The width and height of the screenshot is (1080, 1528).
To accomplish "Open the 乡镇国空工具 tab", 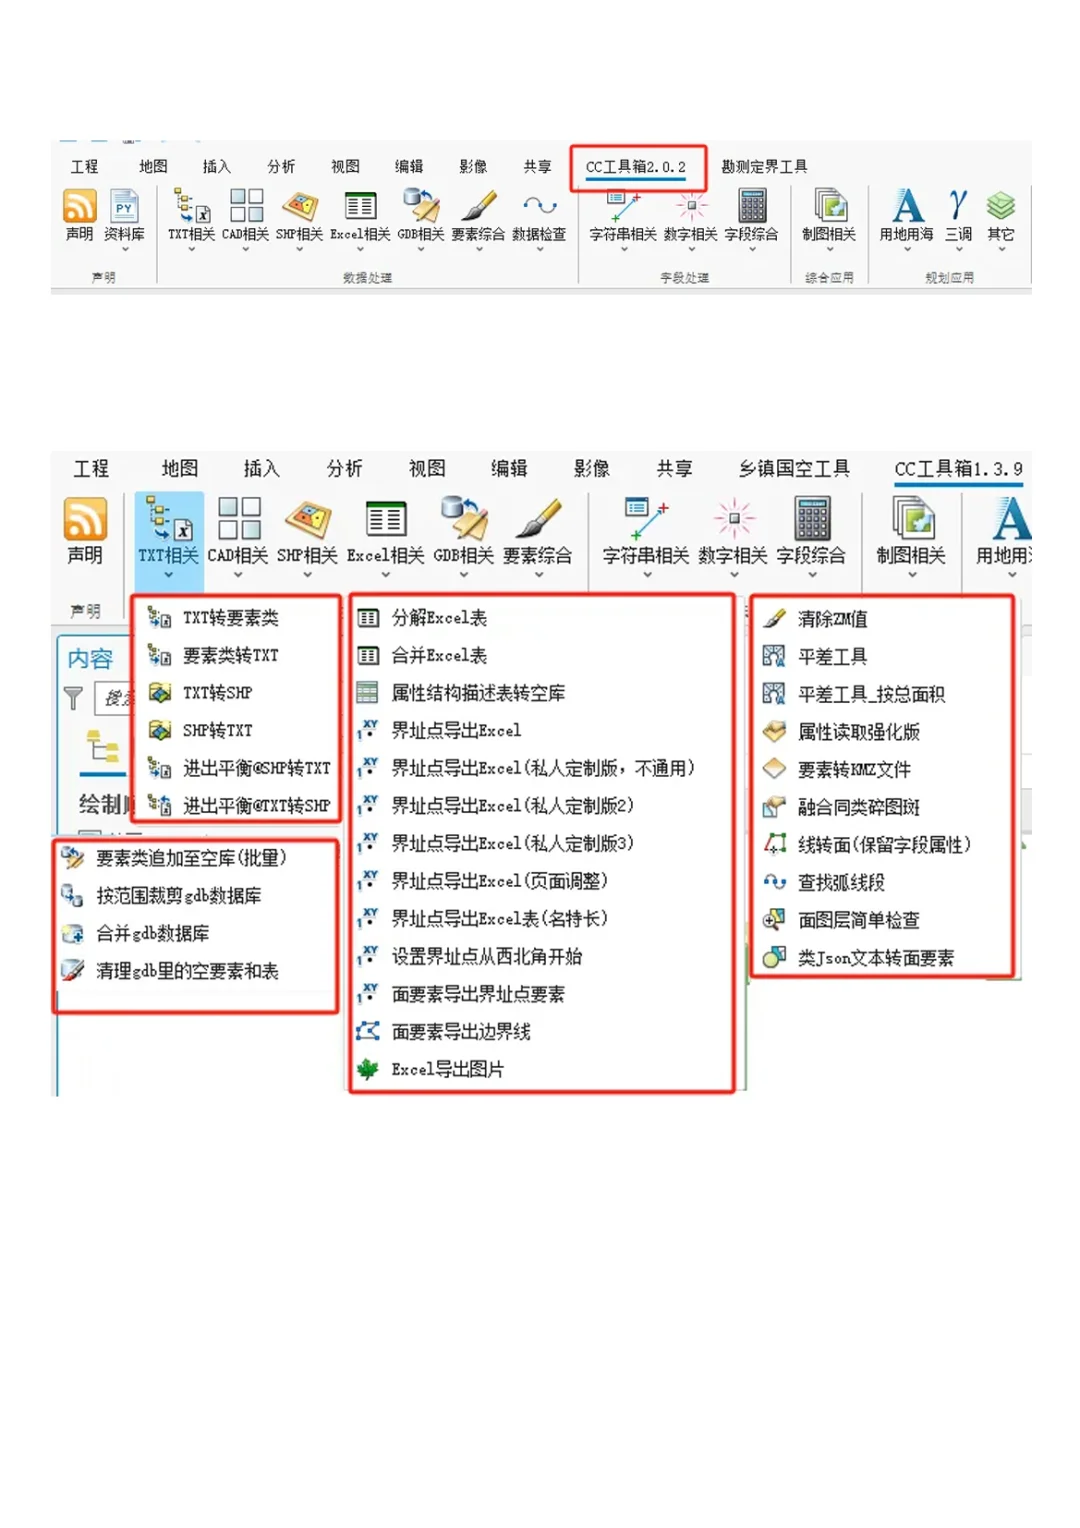I will (795, 469).
